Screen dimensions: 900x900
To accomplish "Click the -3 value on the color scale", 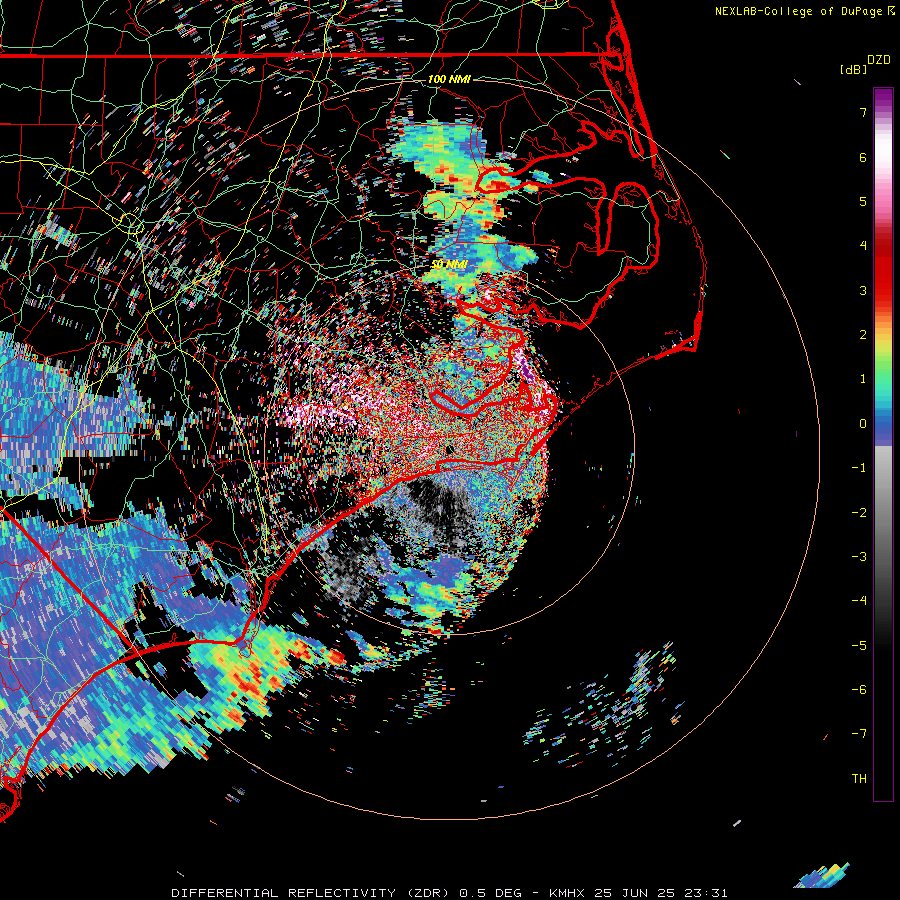I will click(x=859, y=557).
